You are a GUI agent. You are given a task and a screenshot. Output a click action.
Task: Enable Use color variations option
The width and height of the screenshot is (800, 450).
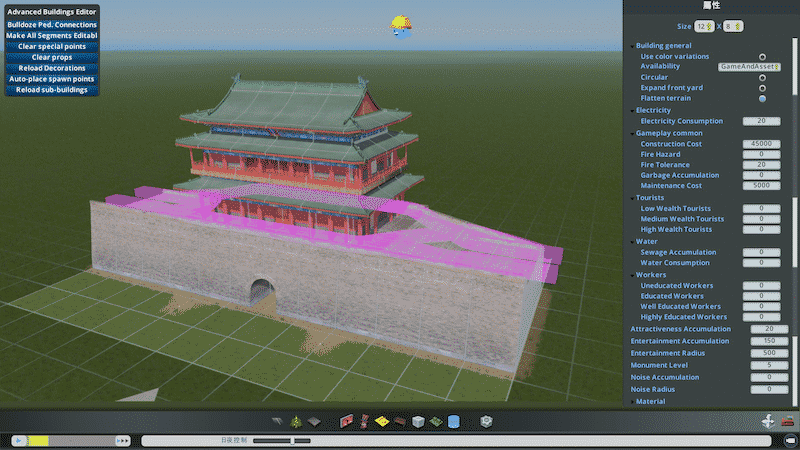[x=762, y=57]
